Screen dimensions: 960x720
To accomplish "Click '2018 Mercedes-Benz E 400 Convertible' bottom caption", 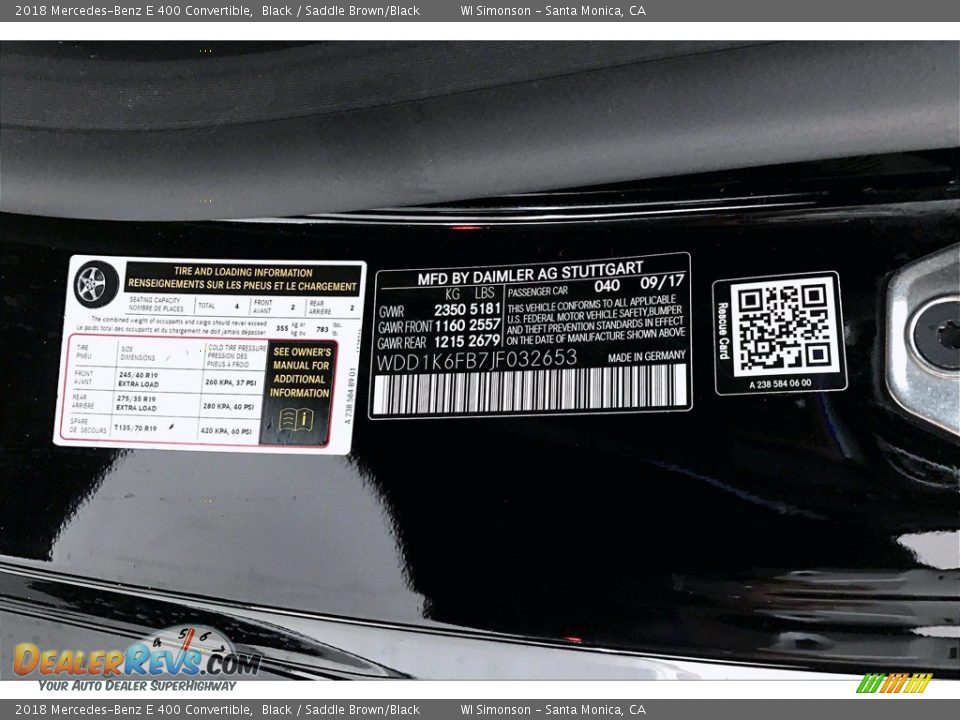I will point(133,710).
